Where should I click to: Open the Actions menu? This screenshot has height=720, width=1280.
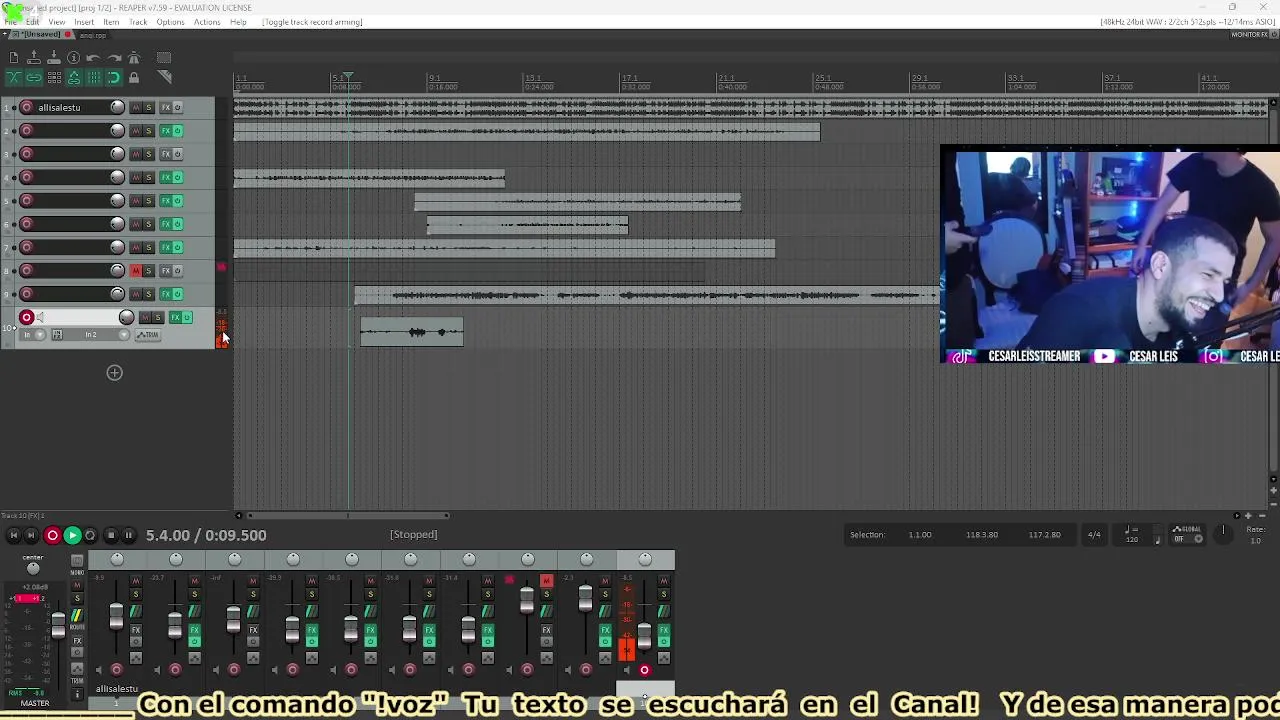pos(207,22)
